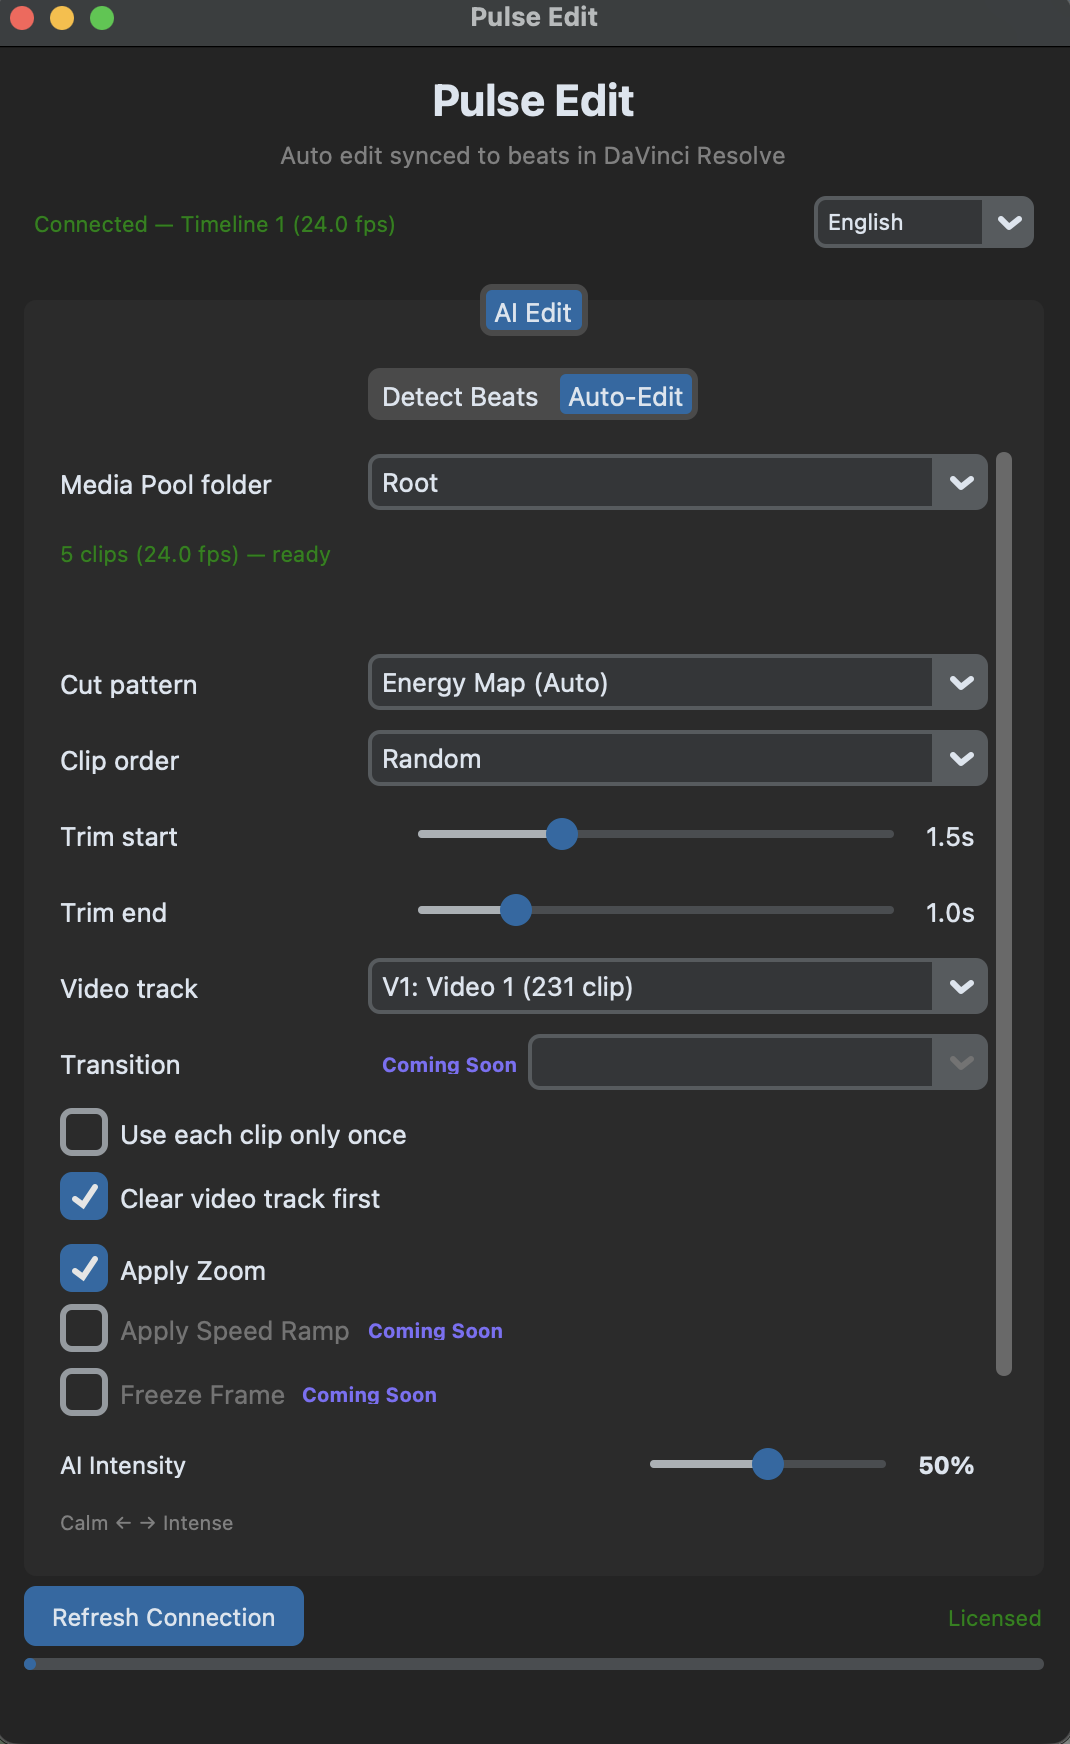The height and width of the screenshot is (1744, 1070).
Task: Zoom the window with the green button
Action: pyautogui.click(x=102, y=18)
